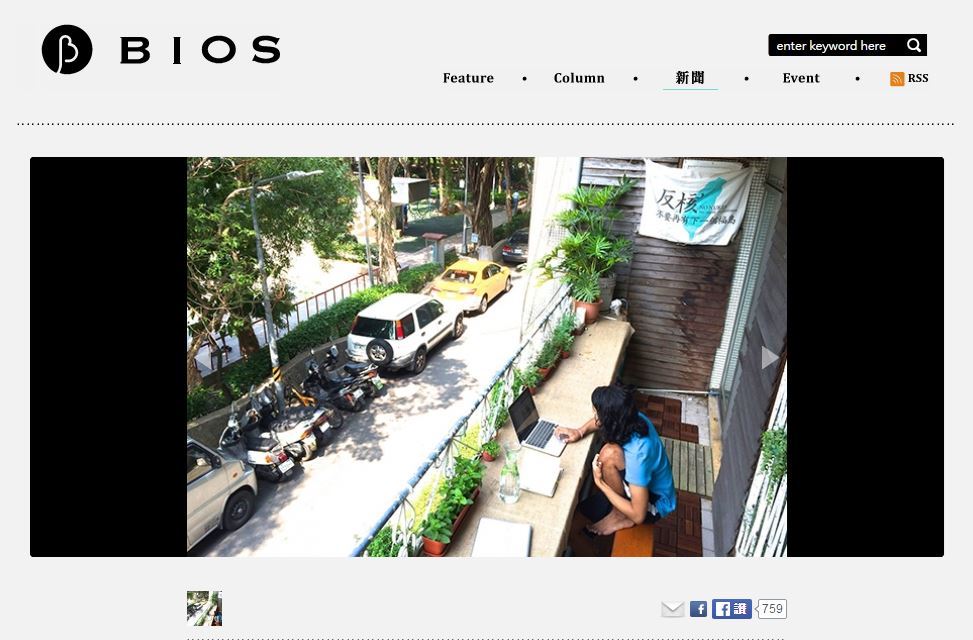Click the orange RSS feed icon

897,79
